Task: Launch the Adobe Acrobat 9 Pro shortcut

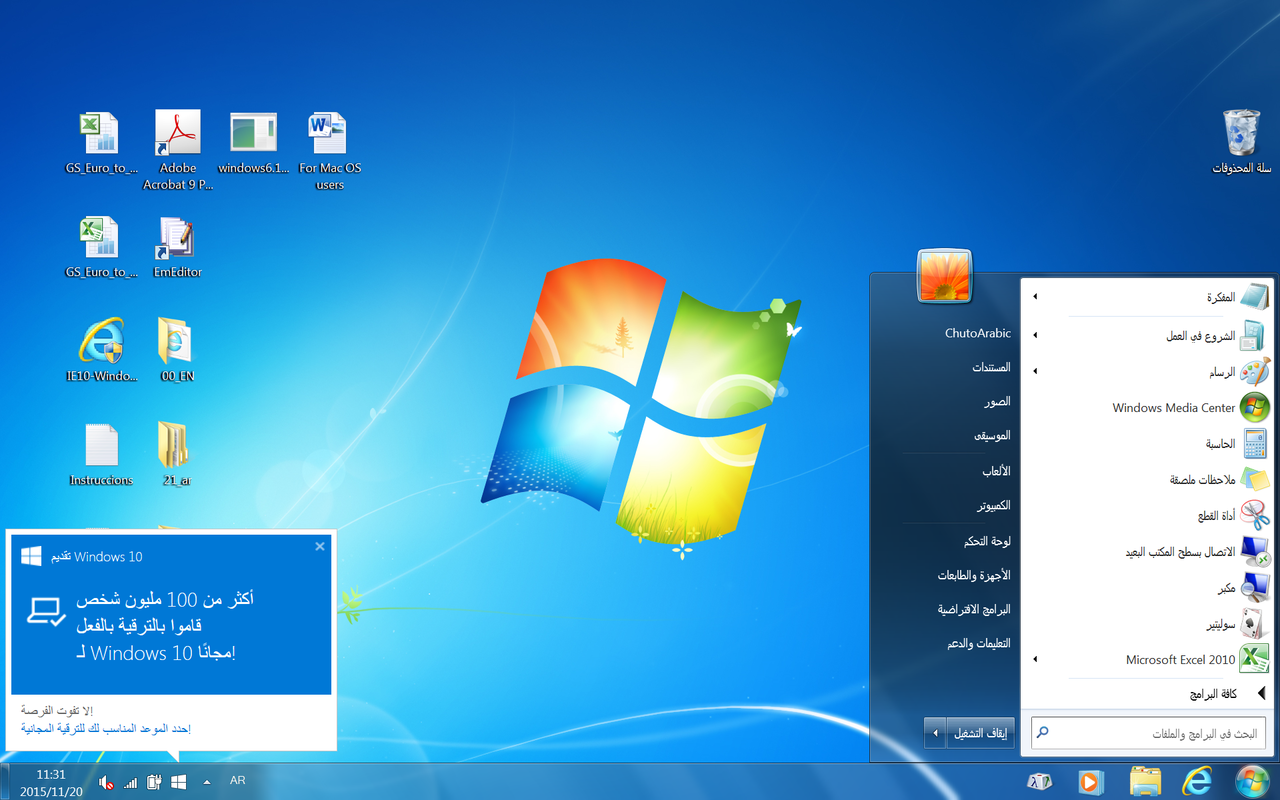Action: pyautogui.click(x=178, y=150)
